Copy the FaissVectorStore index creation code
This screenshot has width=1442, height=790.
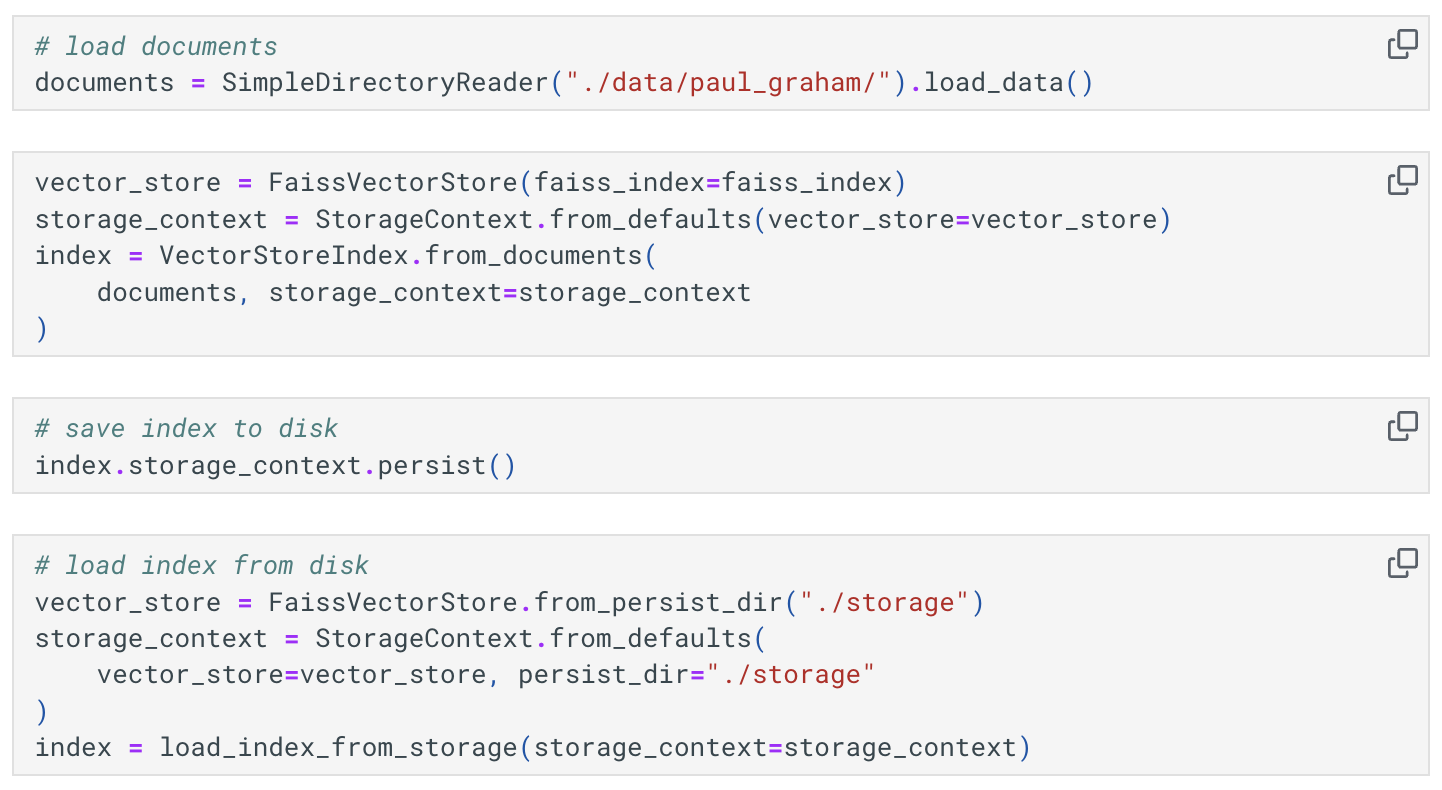1402,180
